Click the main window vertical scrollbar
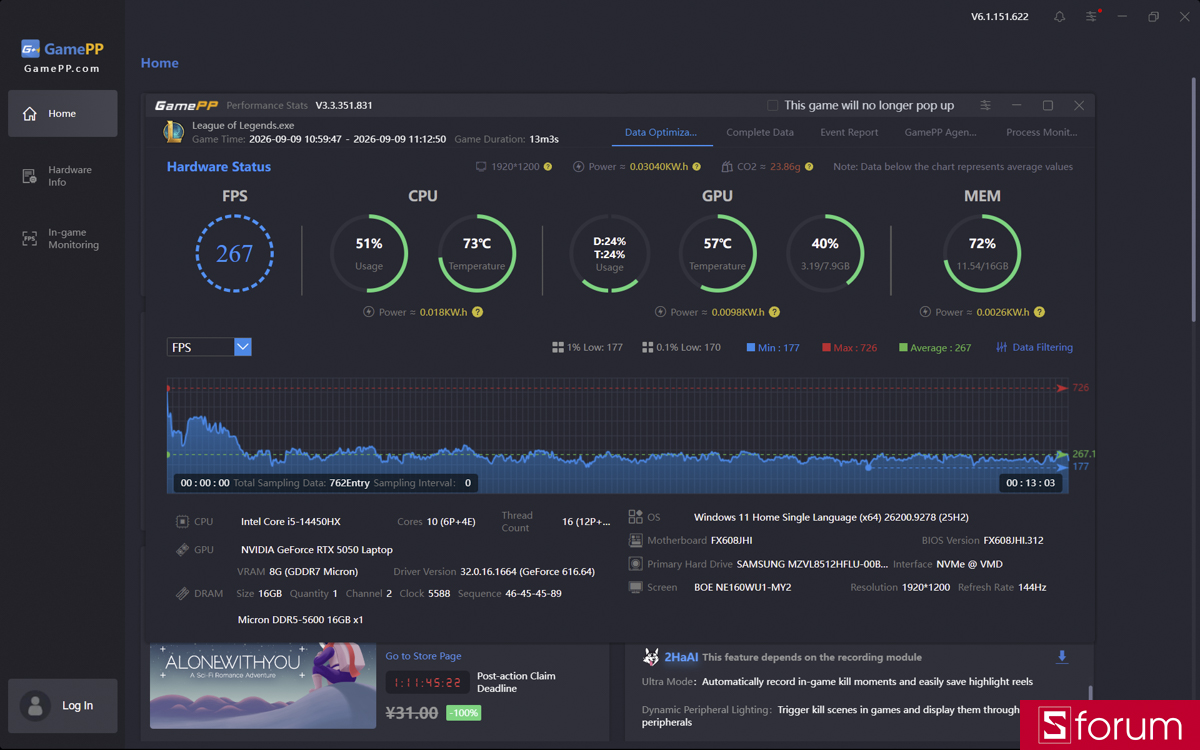This screenshot has height=750, width=1200. [1193, 200]
